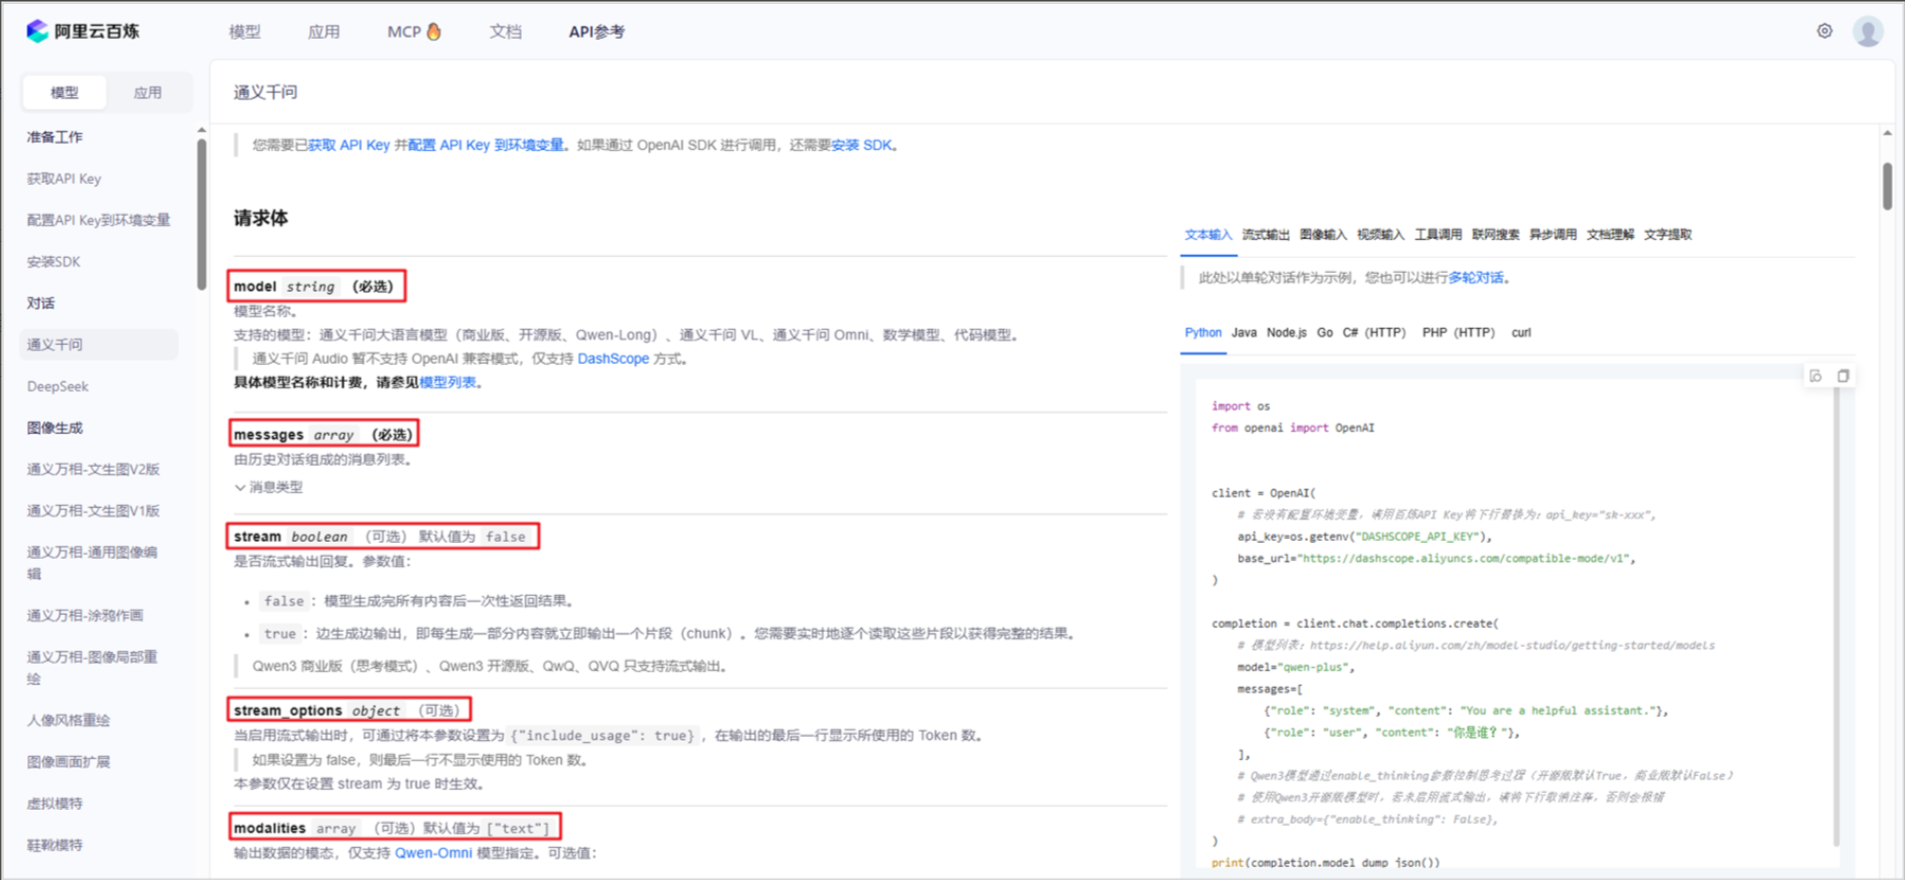Switch to the 工具调用 example tab
This screenshot has width=1905, height=880.
point(1438,235)
